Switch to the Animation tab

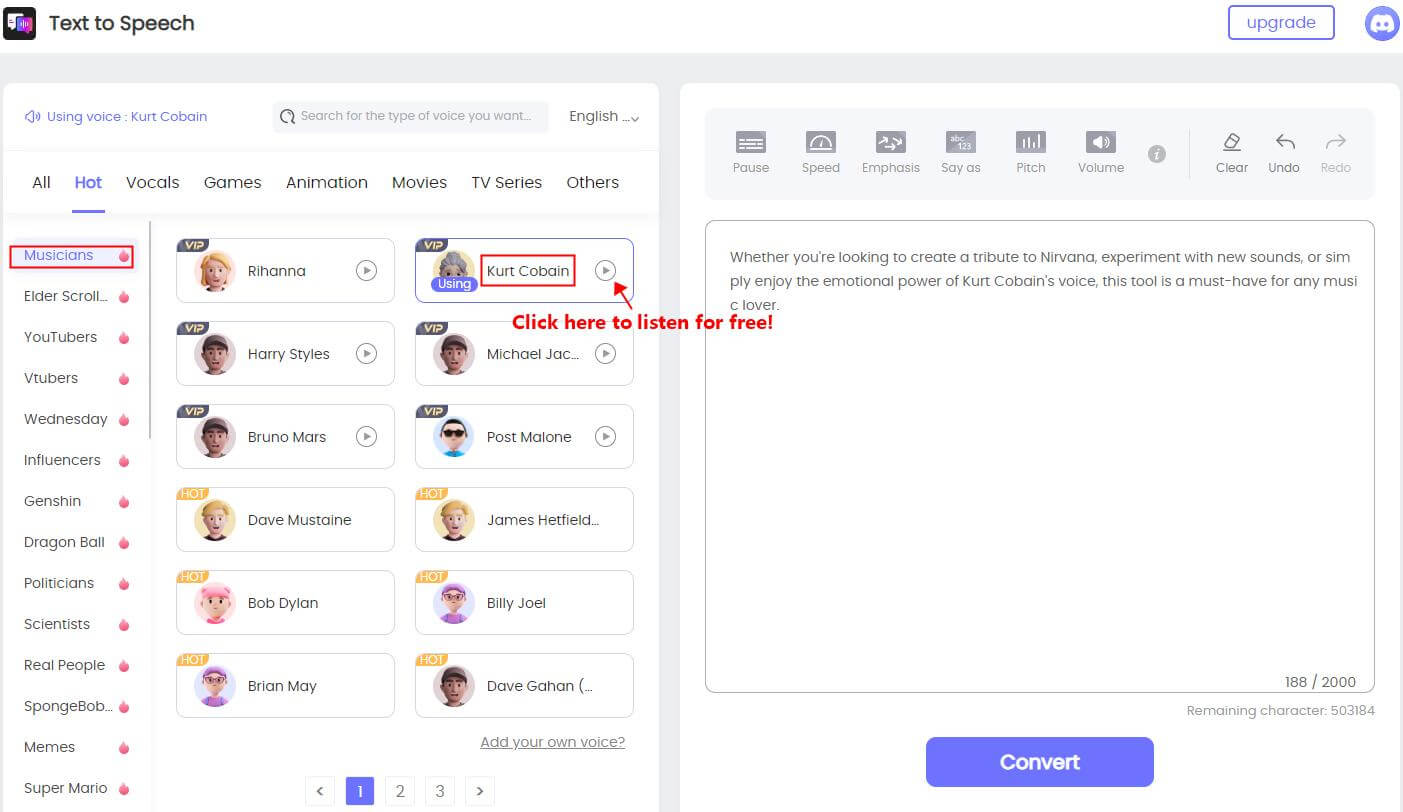click(x=327, y=182)
